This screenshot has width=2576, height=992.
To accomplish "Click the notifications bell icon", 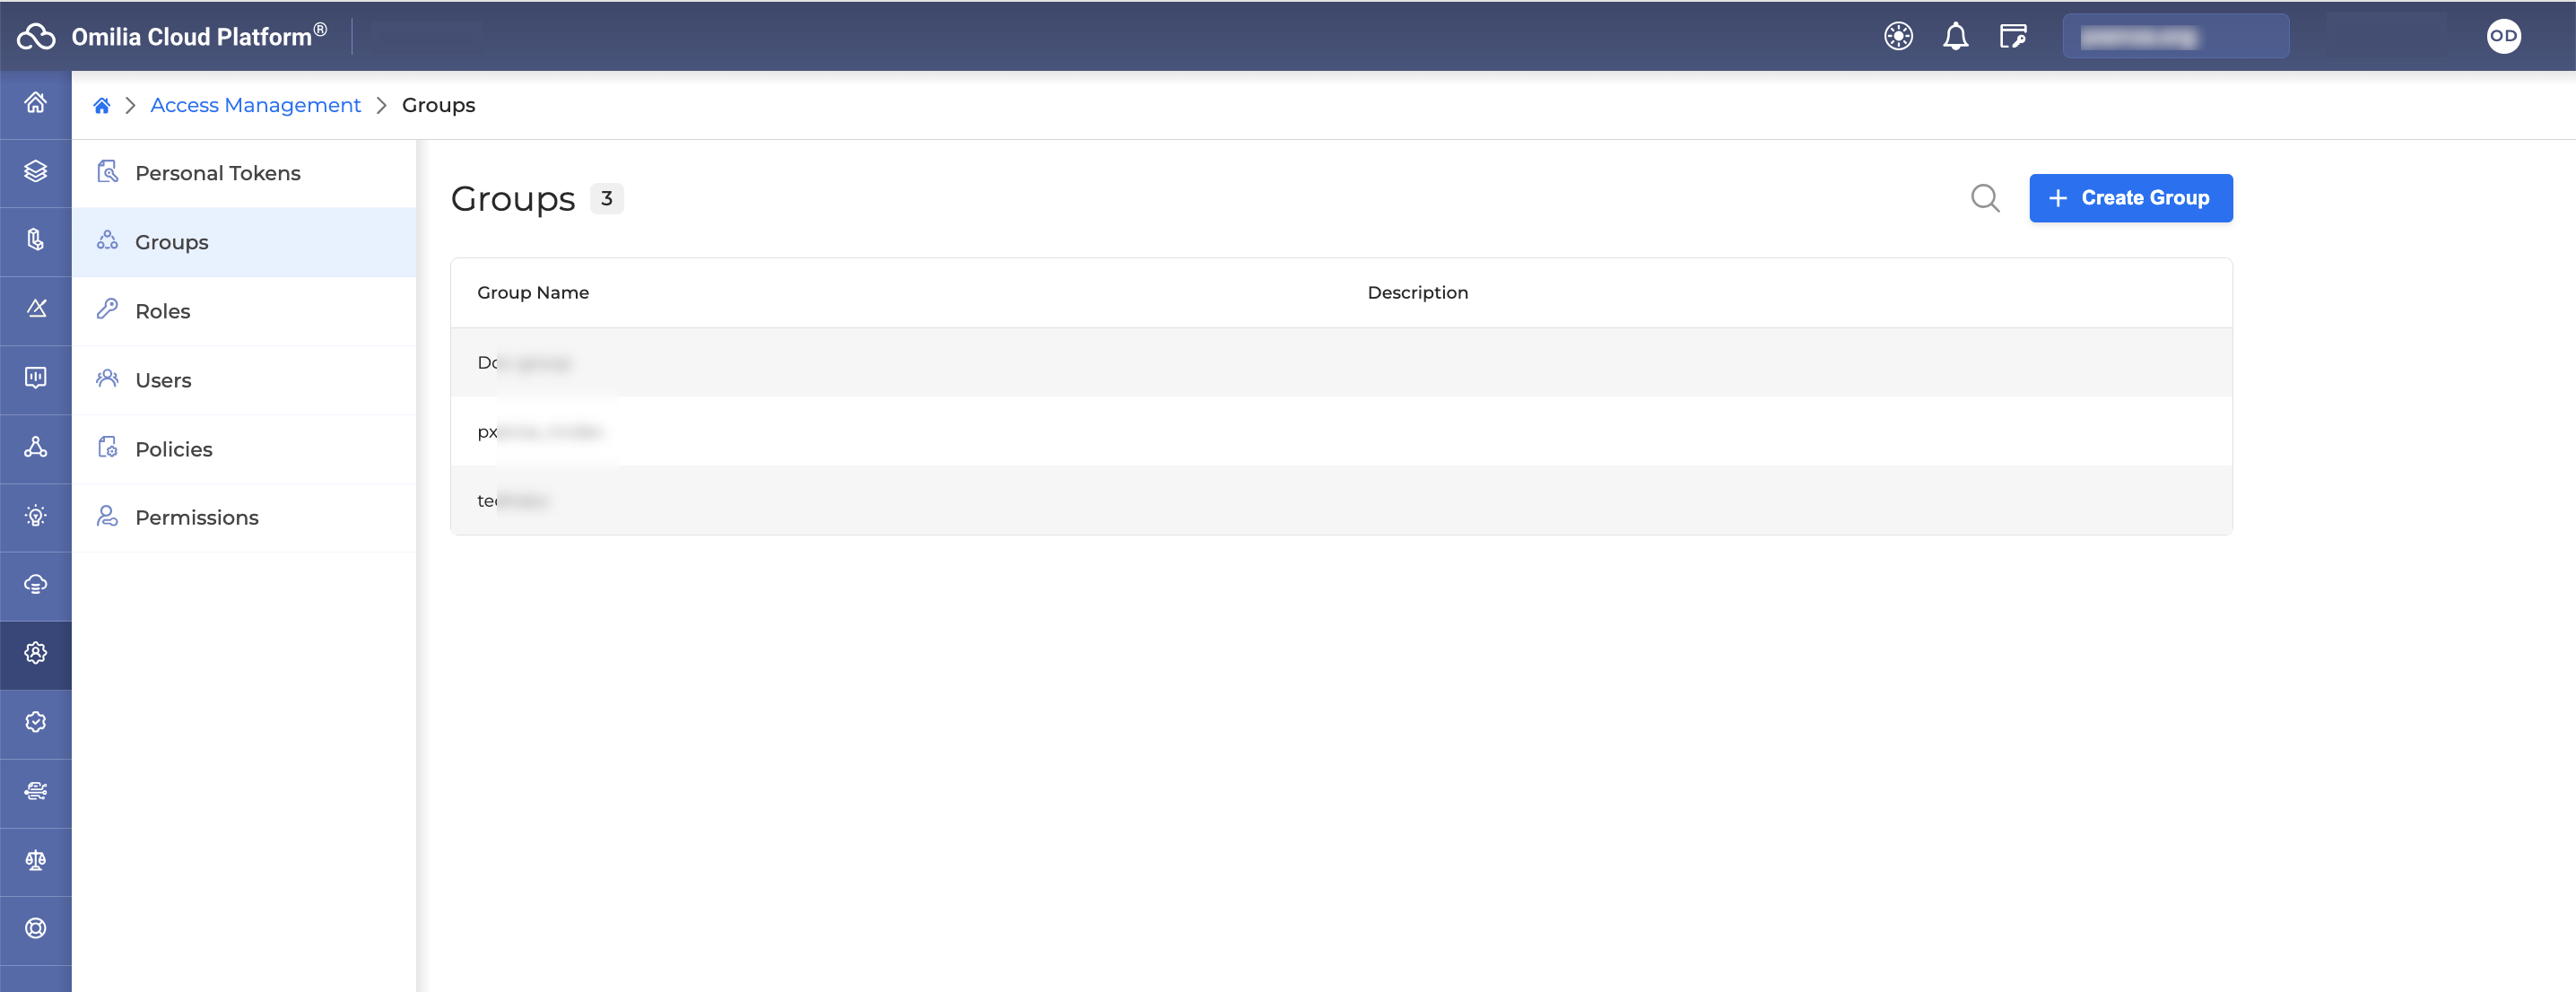I will (x=1955, y=35).
